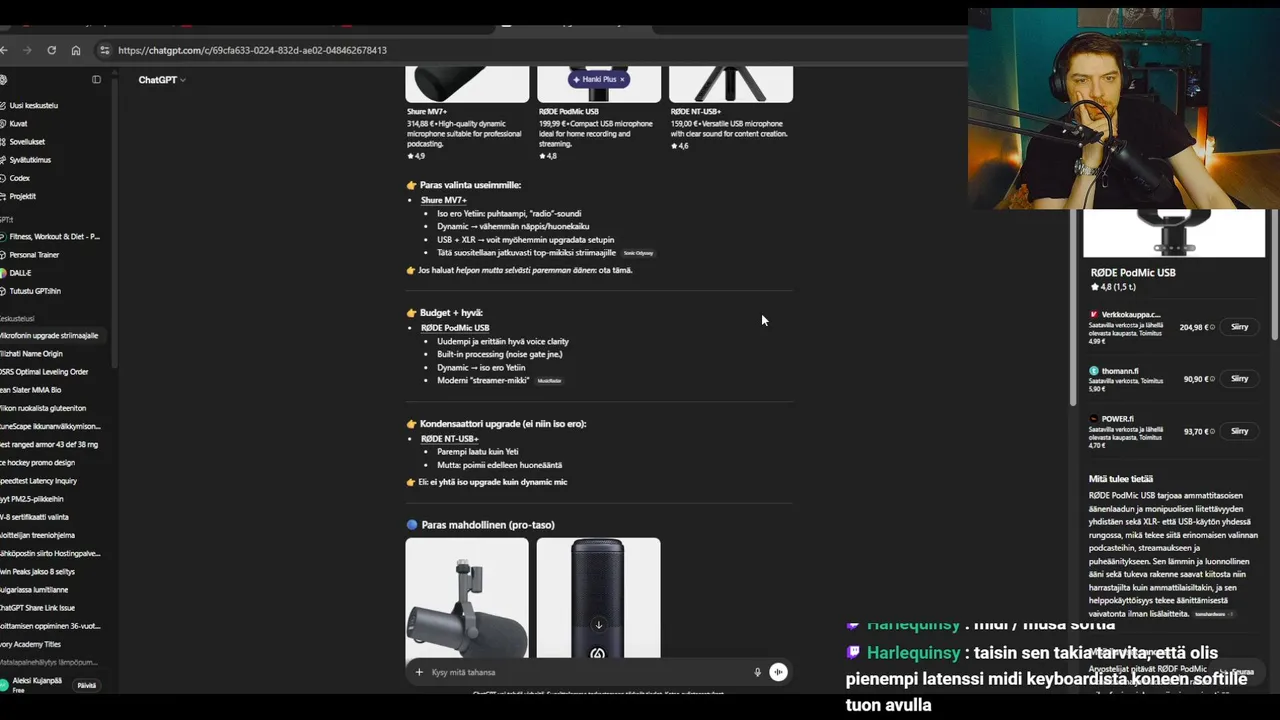Open the PM2.5-piikkeihin conversation
This screenshot has width=1280, height=720.
pos(32,499)
